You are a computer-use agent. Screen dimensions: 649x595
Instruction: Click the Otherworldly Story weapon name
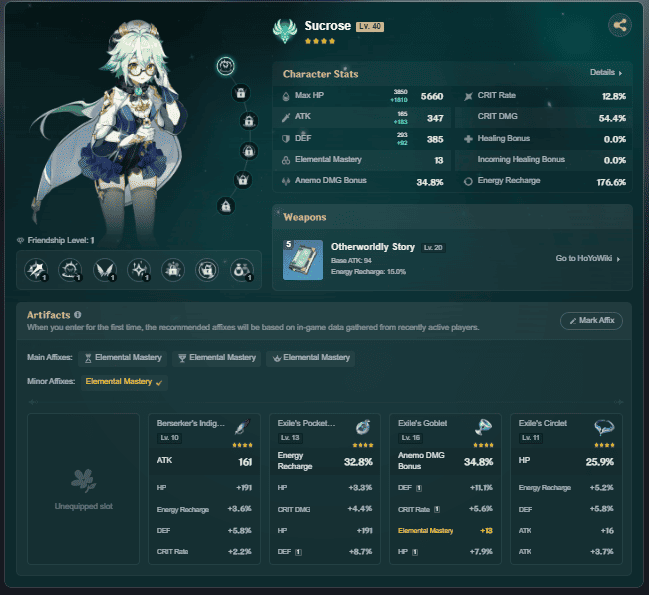tap(373, 247)
